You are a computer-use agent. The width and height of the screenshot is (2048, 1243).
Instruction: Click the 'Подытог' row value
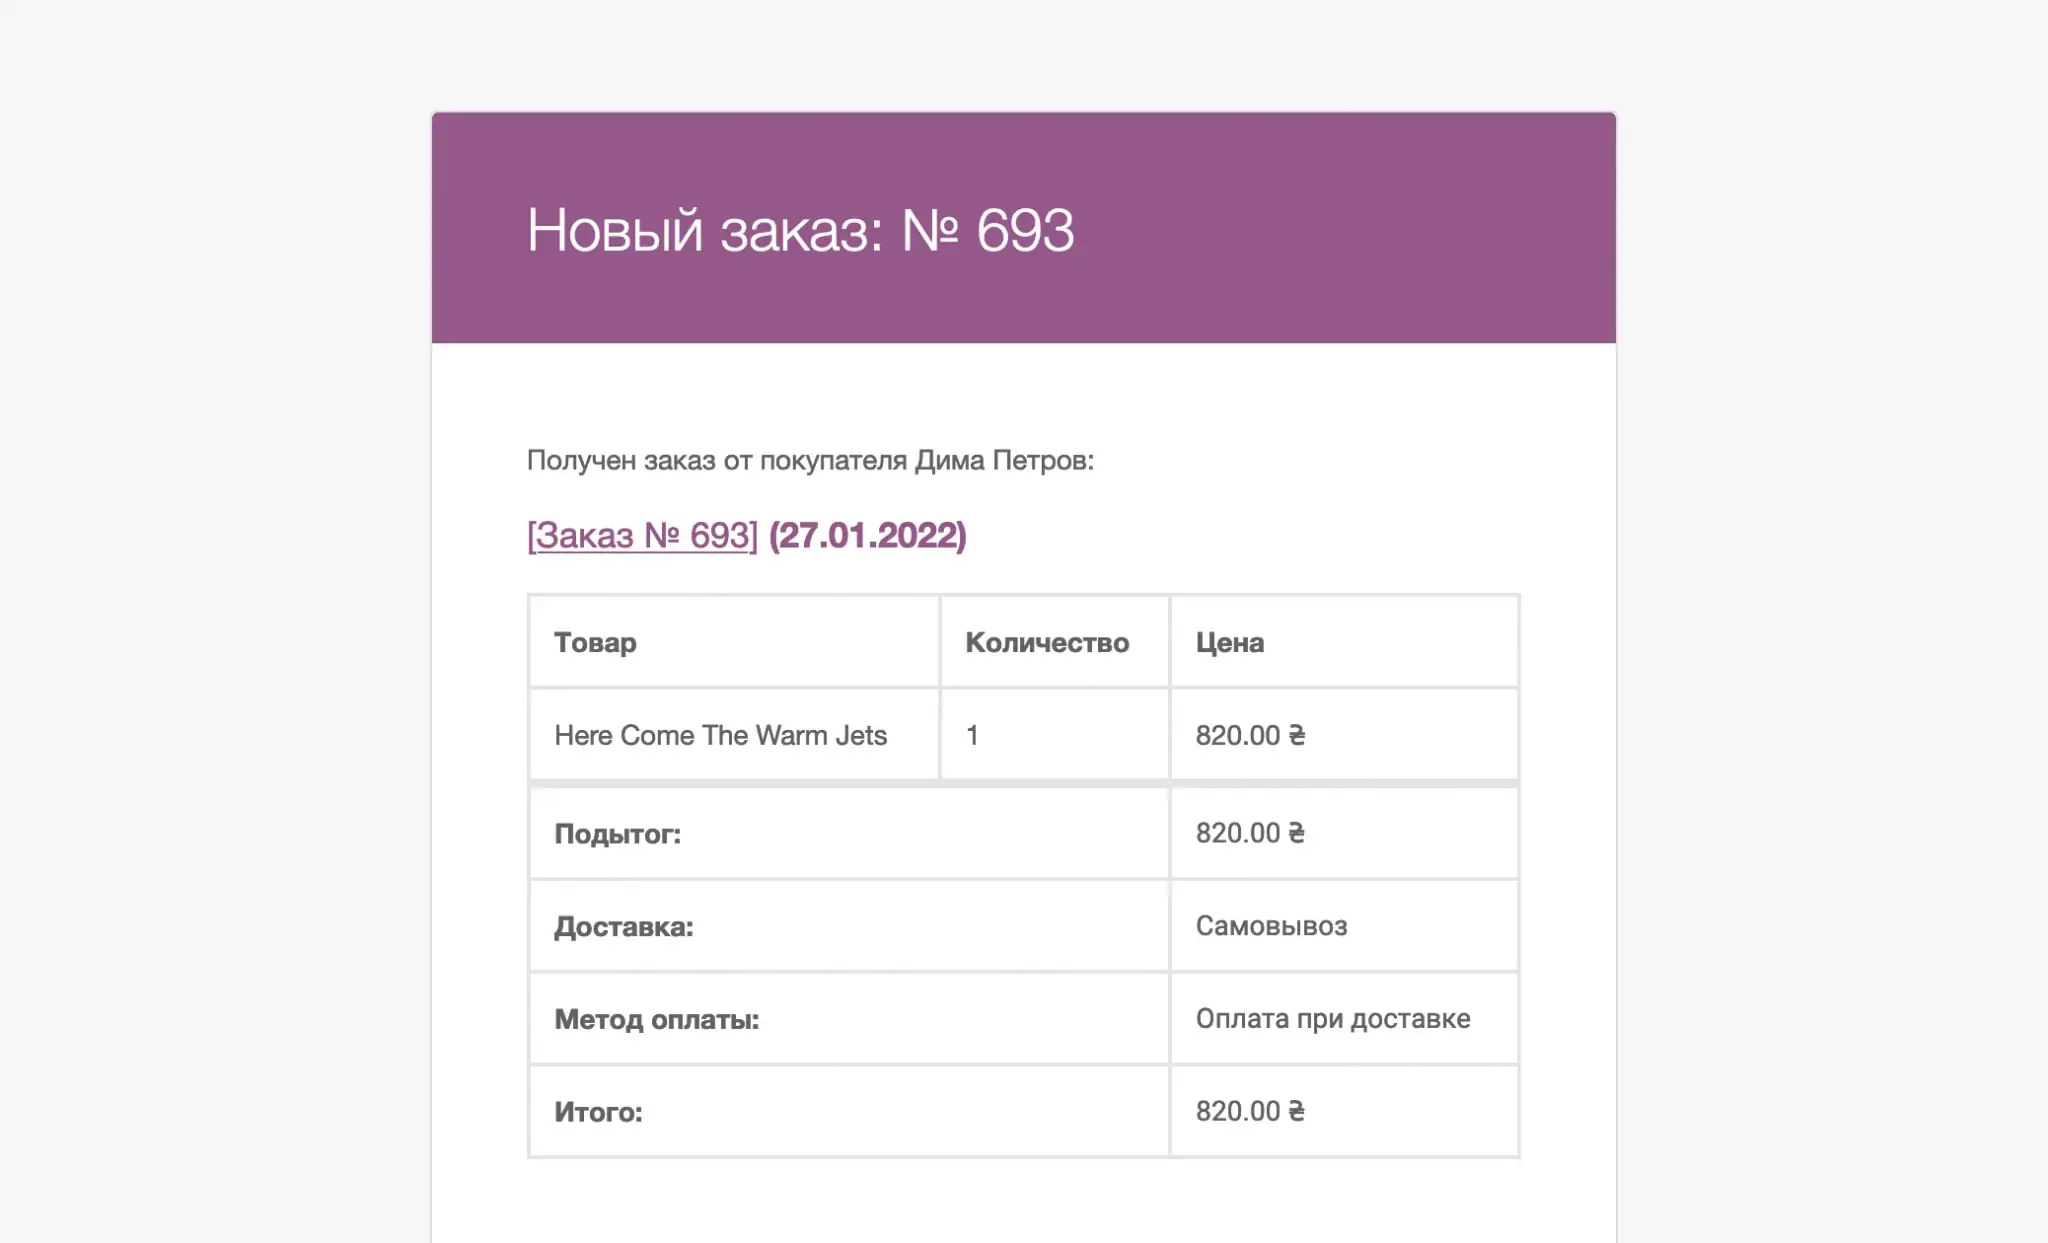1251,832
